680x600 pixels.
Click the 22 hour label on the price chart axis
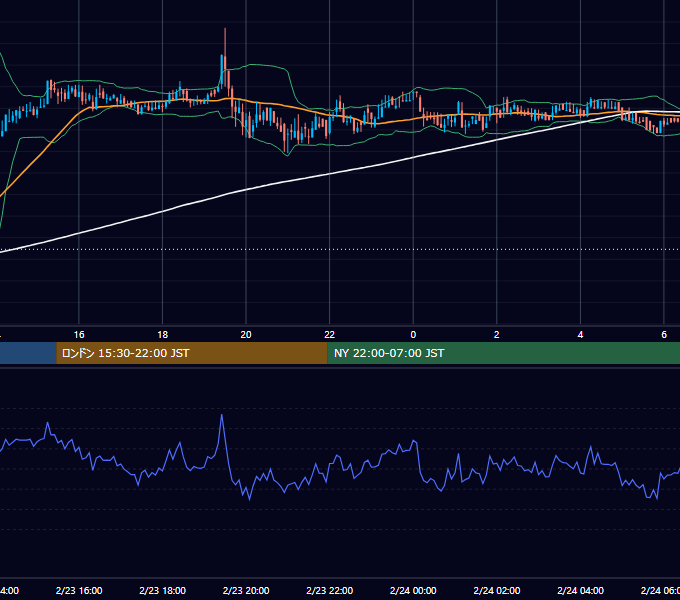(330, 335)
